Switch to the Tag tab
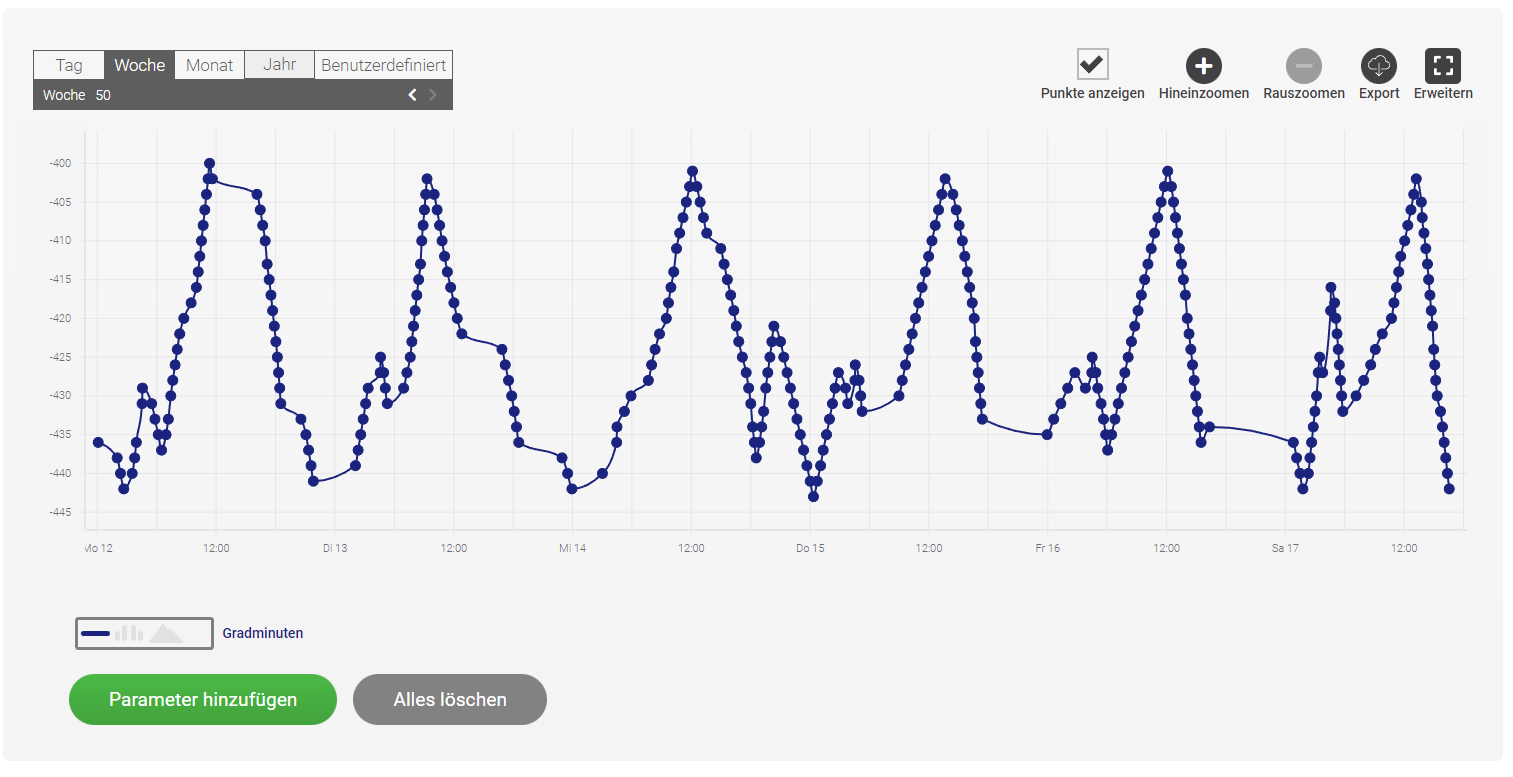 click(69, 65)
